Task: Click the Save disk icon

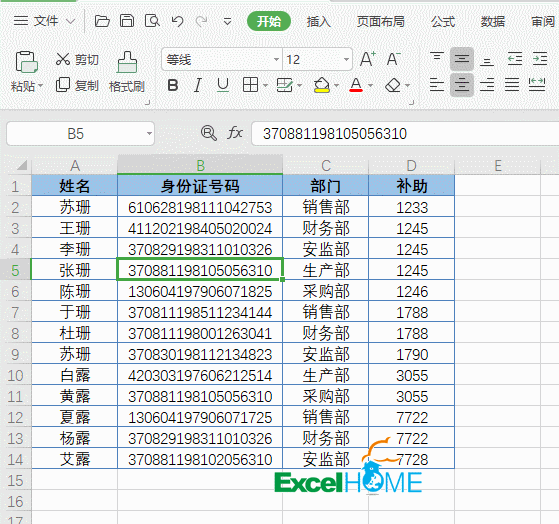Action: pyautogui.click(x=127, y=21)
